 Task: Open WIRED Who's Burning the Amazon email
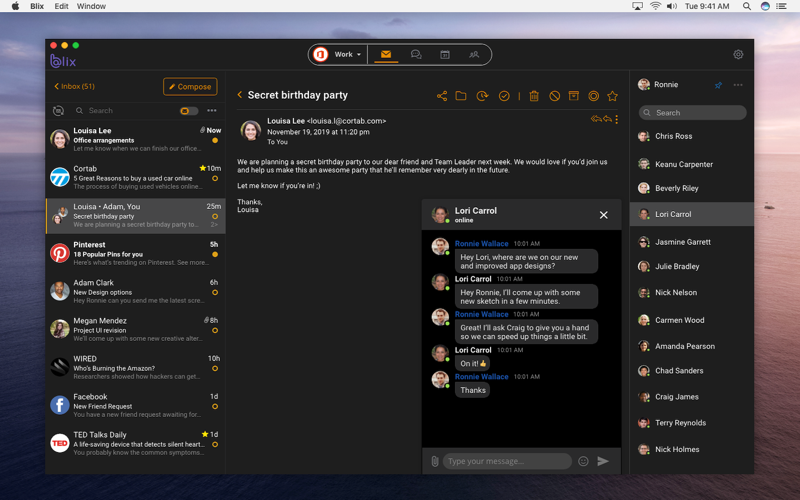[x=136, y=367]
